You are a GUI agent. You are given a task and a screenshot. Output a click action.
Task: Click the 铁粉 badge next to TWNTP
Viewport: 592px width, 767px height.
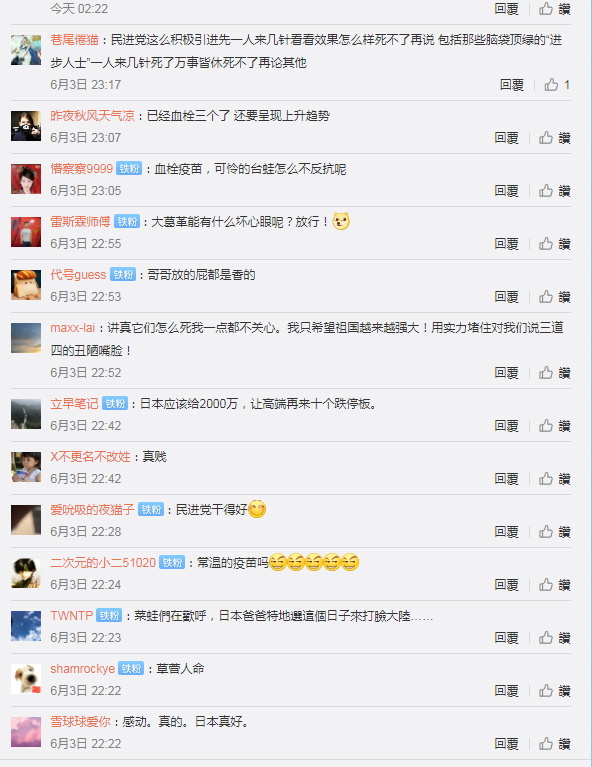point(109,615)
